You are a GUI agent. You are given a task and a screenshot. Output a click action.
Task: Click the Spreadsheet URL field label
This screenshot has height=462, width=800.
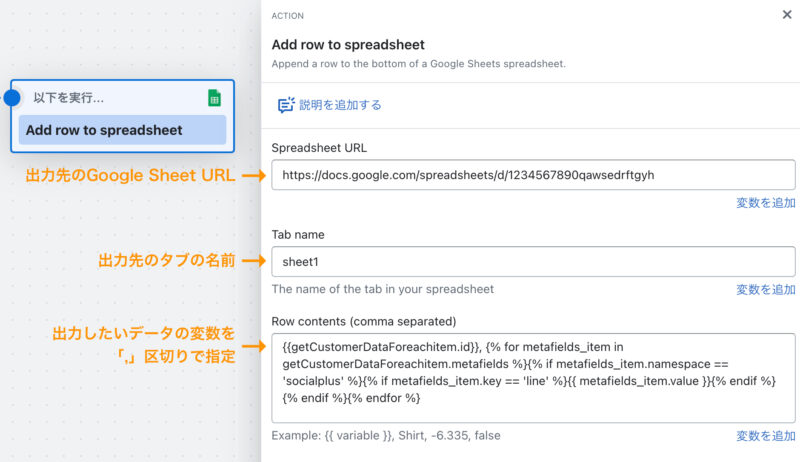[x=319, y=148]
